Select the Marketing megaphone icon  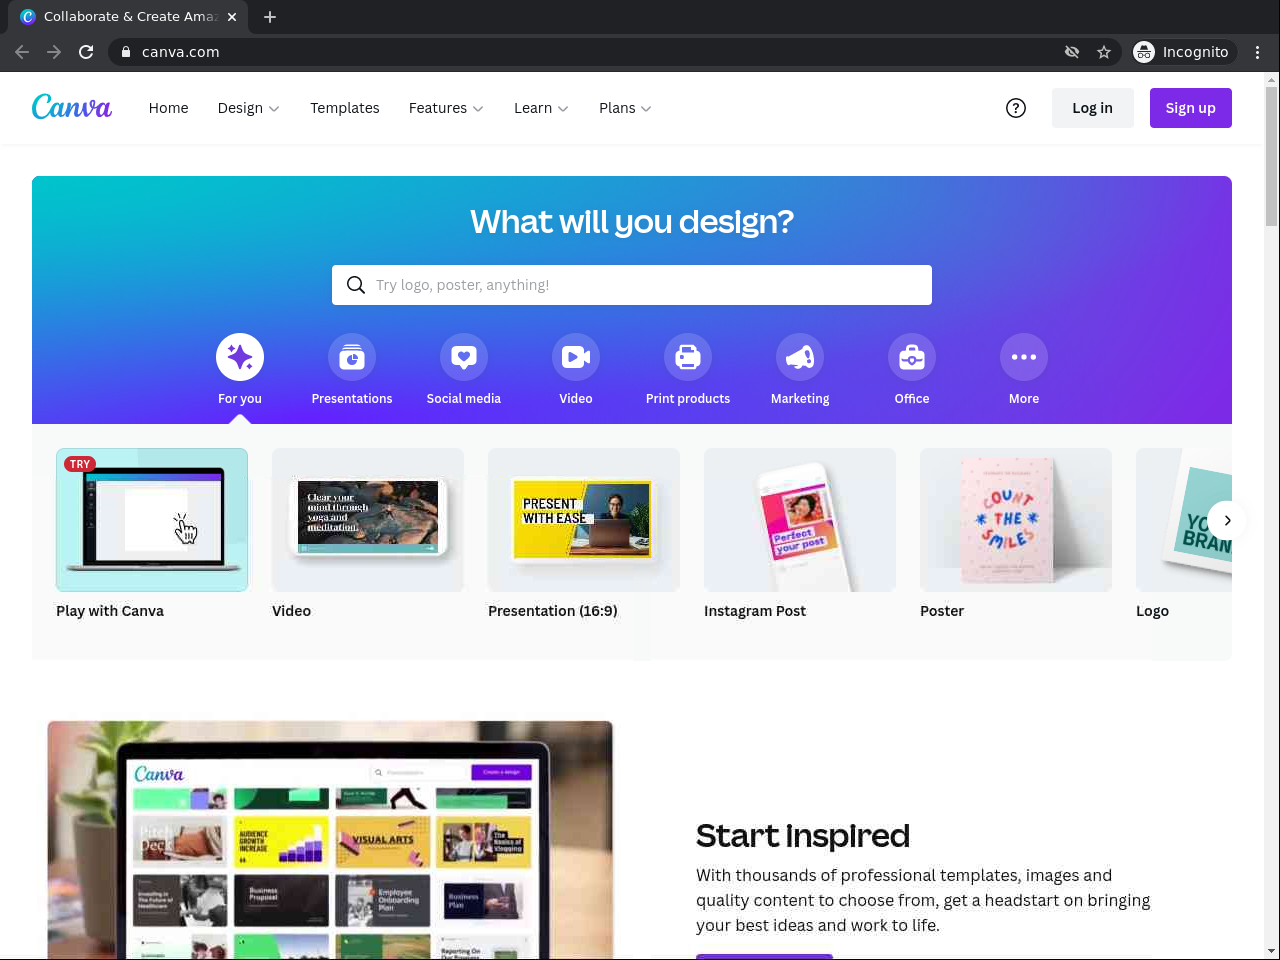click(800, 357)
